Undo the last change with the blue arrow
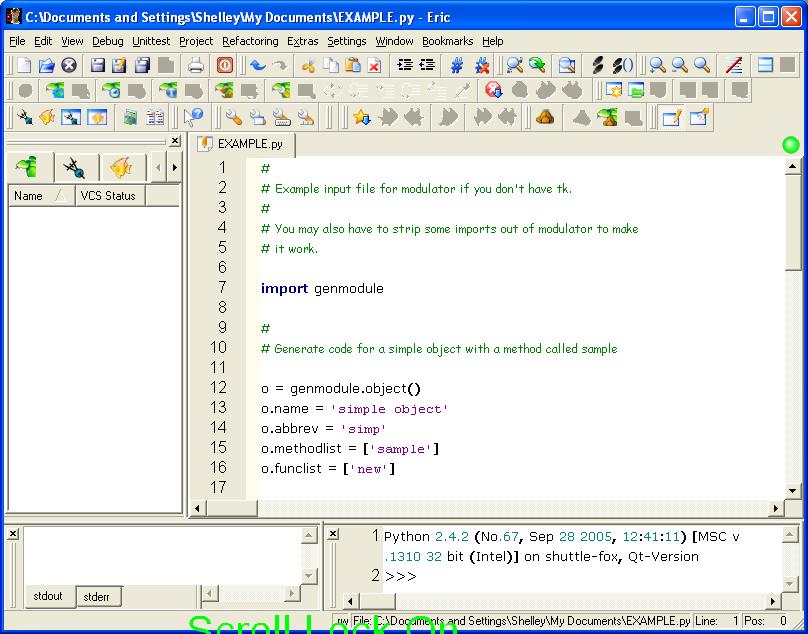The height and width of the screenshot is (634, 808). coord(258,65)
